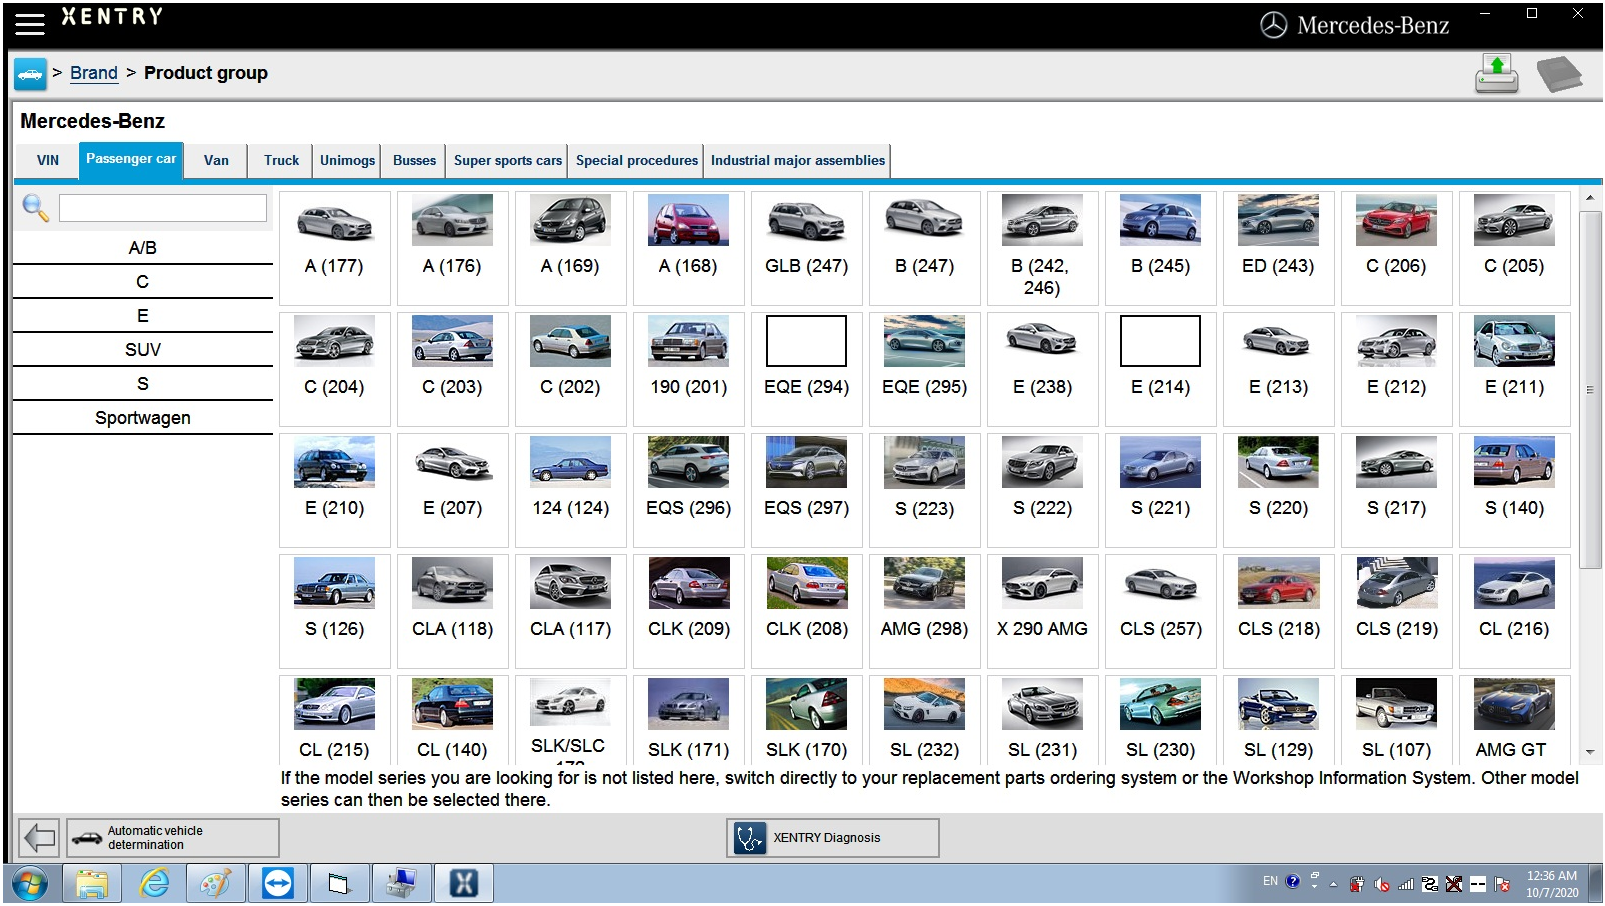Click the EN language indicator
This screenshot has width=1605, height=906.
pyautogui.click(x=1270, y=881)
